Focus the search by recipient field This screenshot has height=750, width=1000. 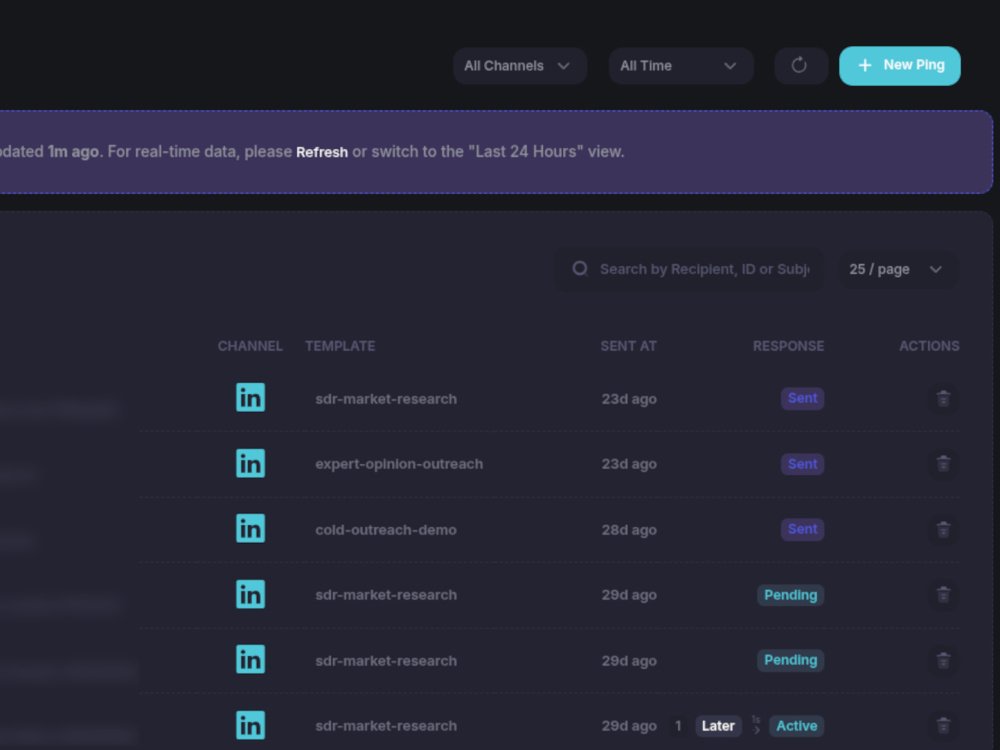pos(689,269)
